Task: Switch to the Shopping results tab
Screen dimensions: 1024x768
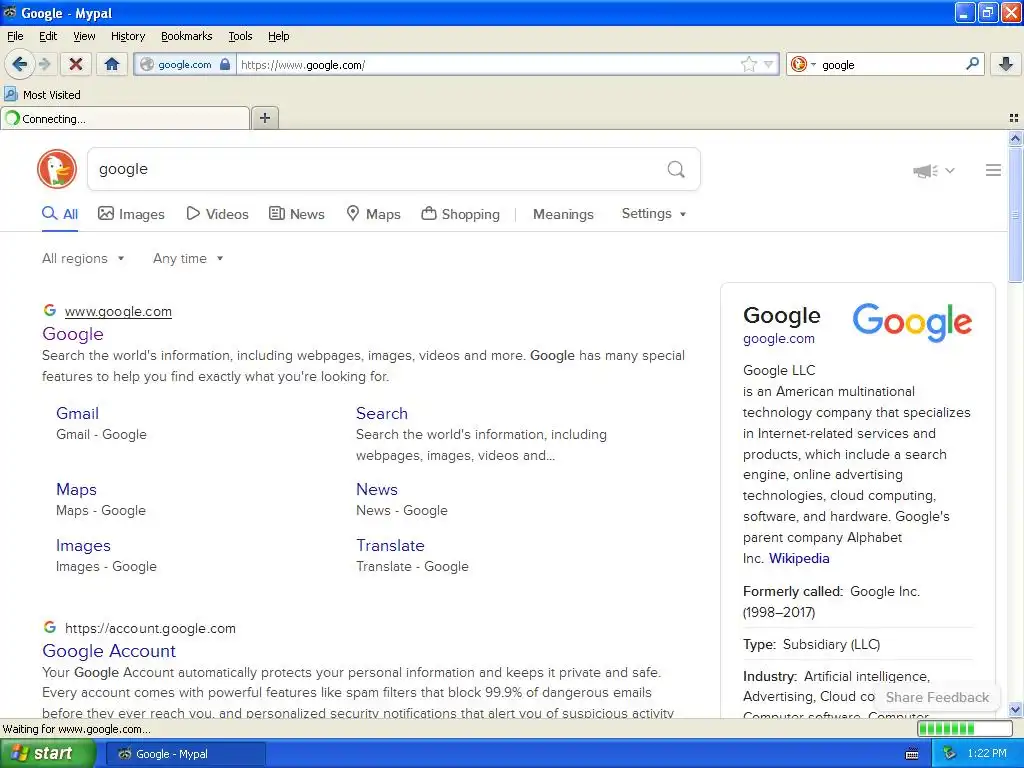Action: pos(460,214)
